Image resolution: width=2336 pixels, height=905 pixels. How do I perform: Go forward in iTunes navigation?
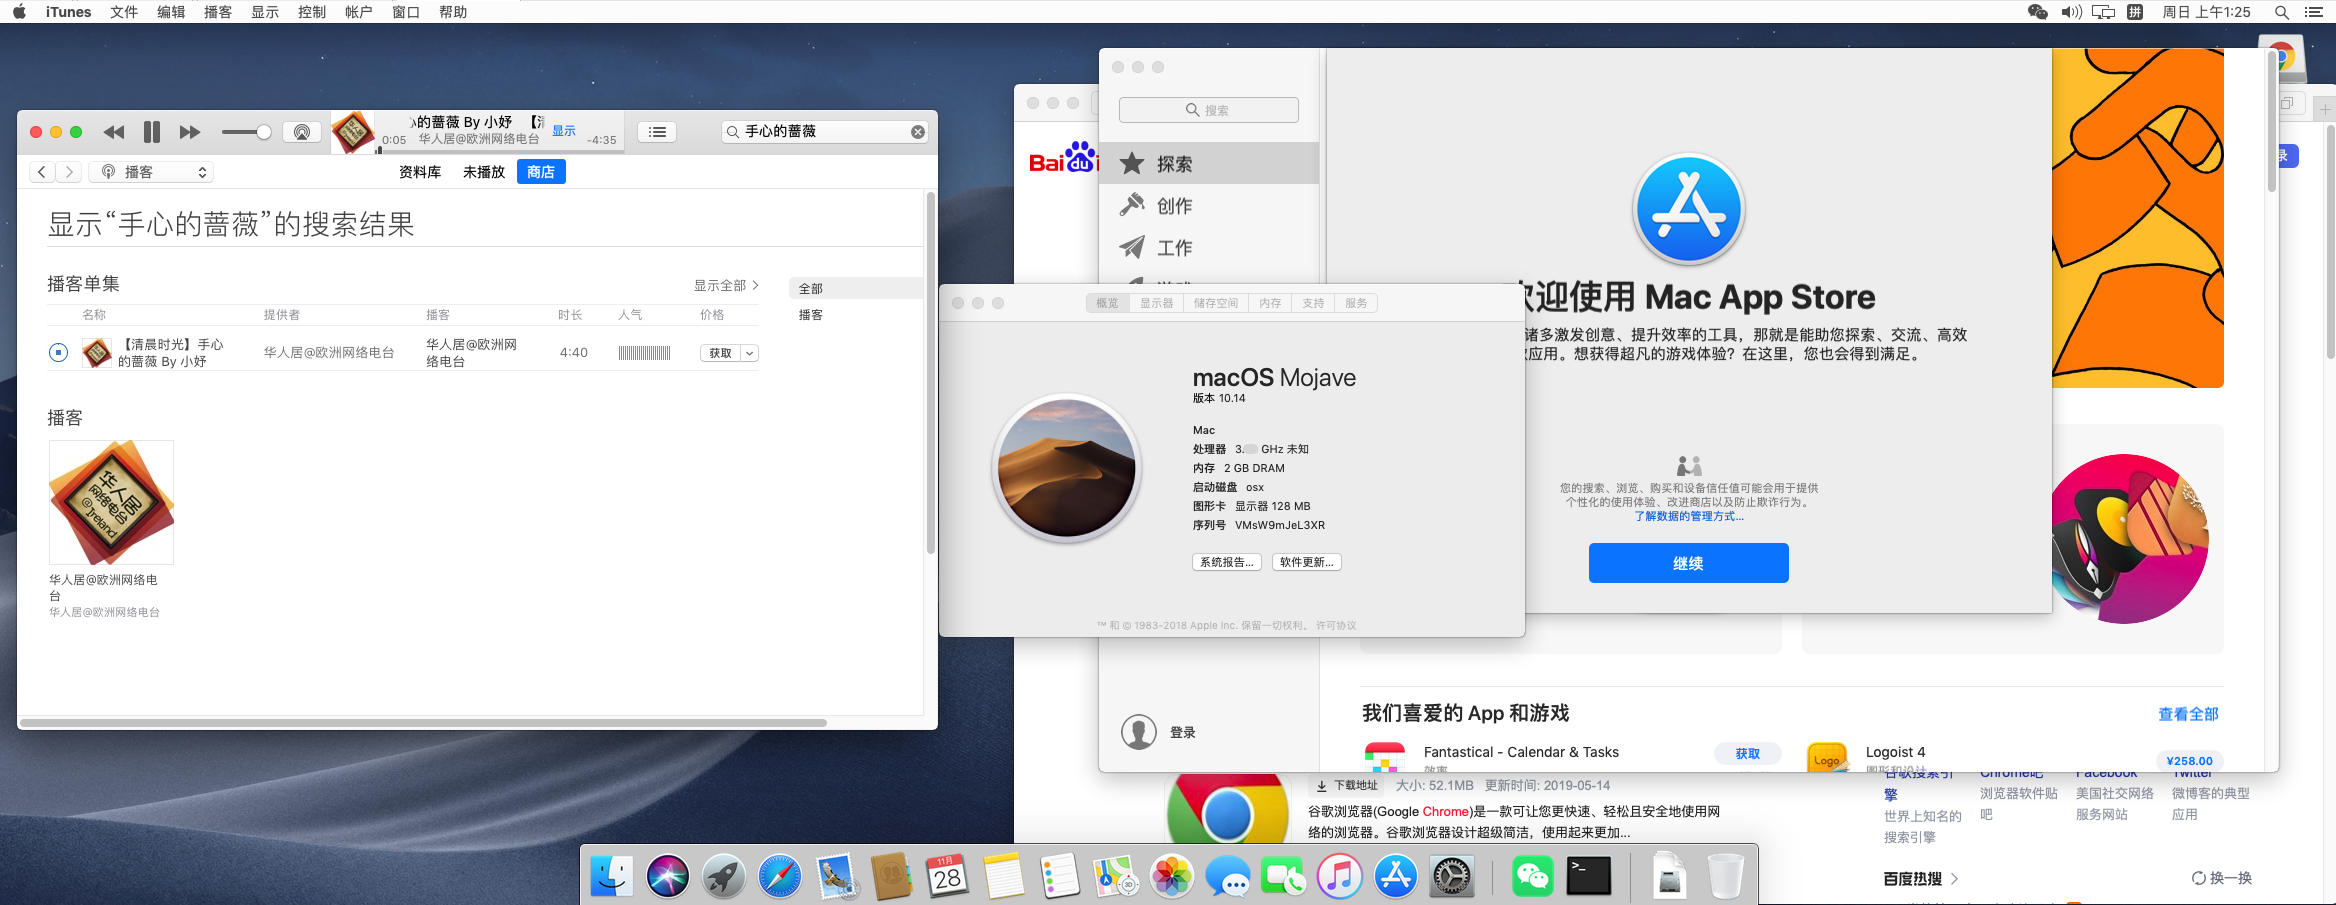pyautogui.click(x=68, y=172)
